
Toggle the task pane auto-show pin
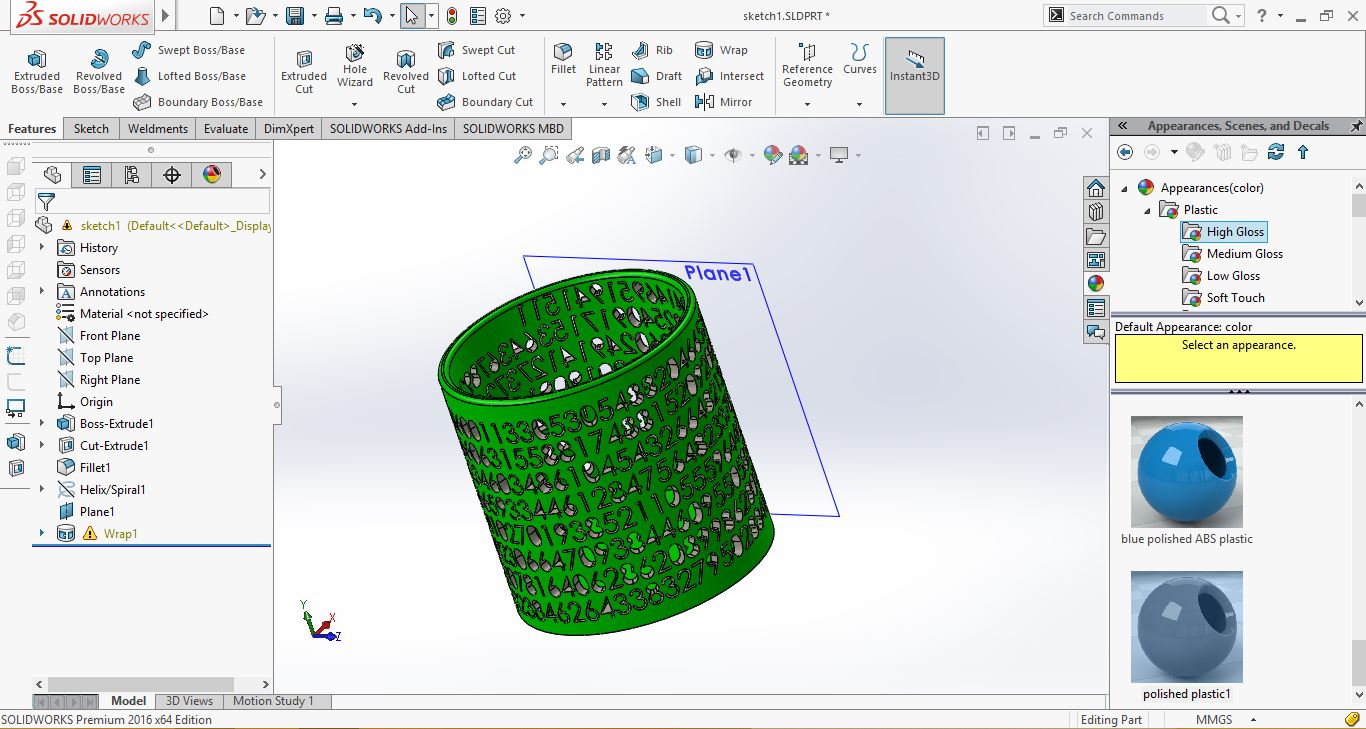(x=1356, y=126)
